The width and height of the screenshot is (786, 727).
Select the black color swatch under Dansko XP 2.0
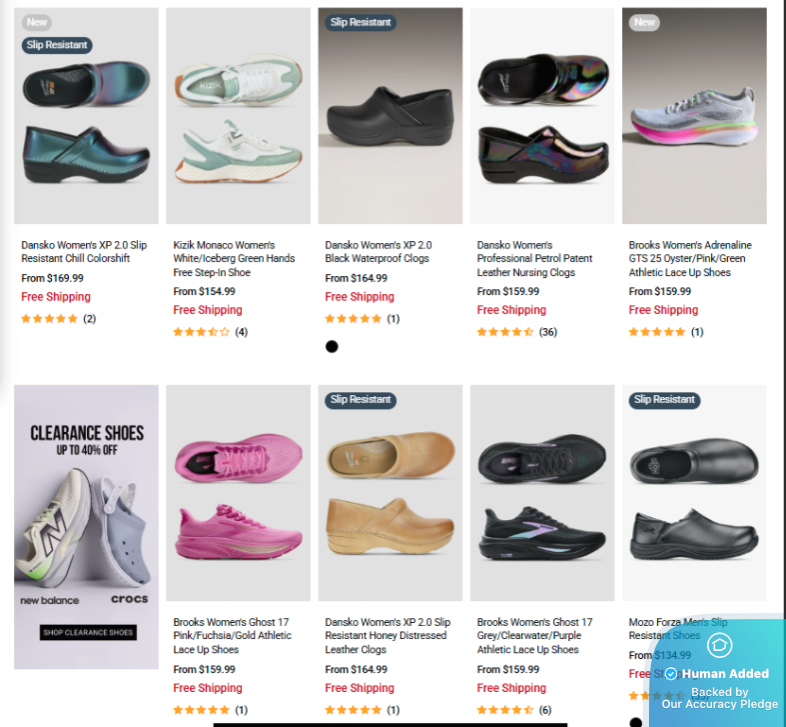click(331, 346)
